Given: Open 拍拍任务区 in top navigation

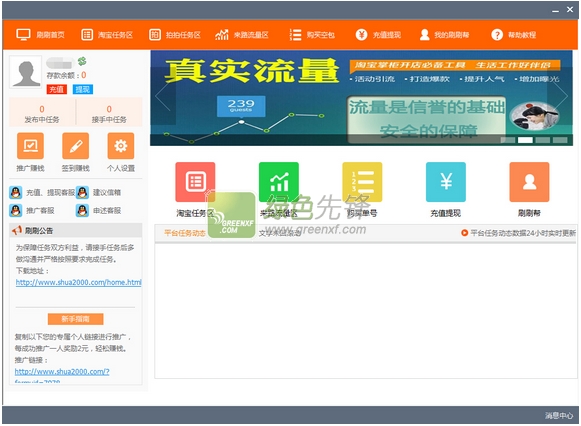Looking at the screenshot, I should 175,35.
